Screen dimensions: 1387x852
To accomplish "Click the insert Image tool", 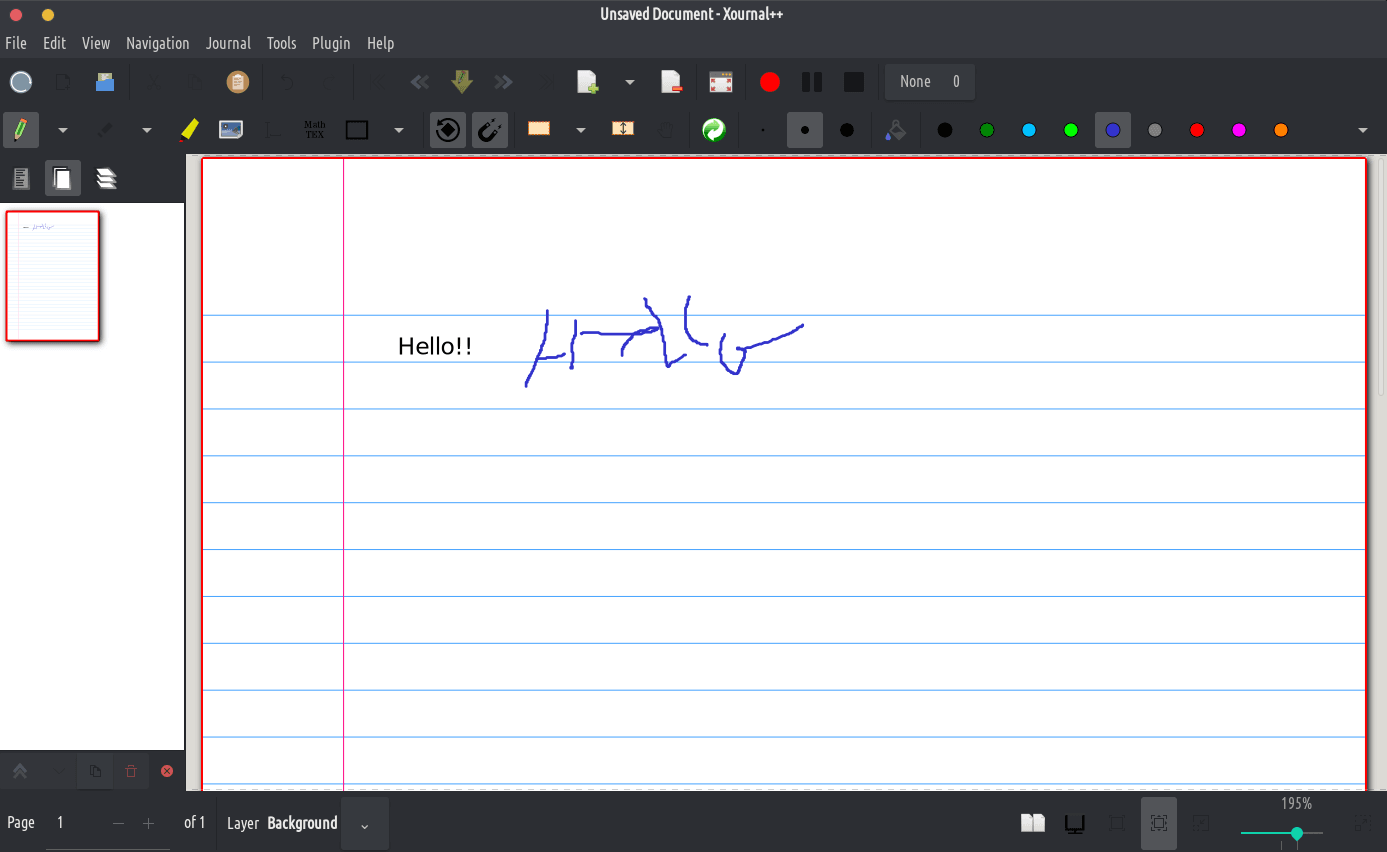I will coord(231,130).
